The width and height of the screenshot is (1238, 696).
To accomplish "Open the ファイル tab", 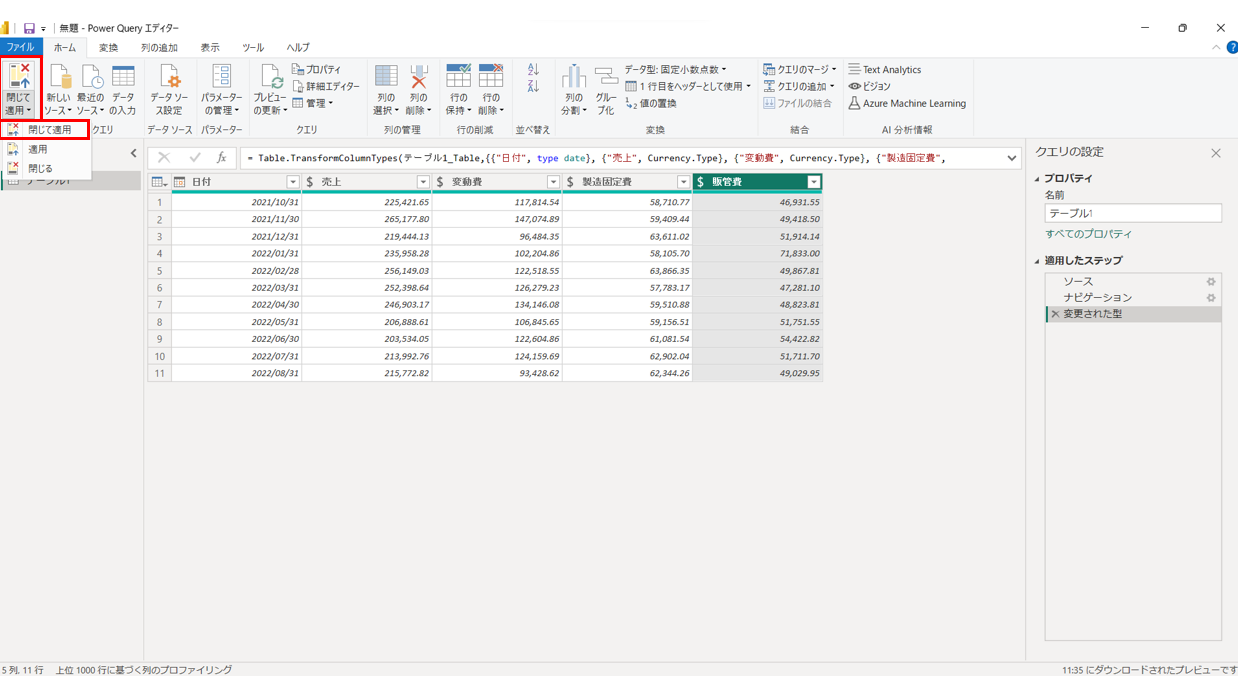I will [20, 47].
